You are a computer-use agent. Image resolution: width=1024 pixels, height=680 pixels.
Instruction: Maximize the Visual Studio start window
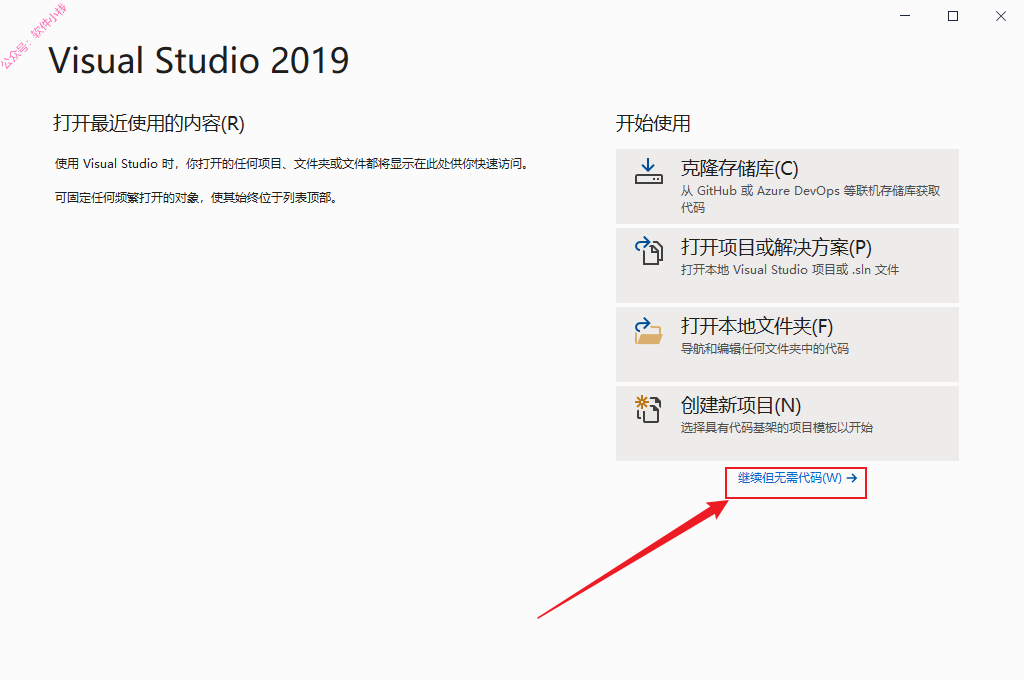[953, 16]
